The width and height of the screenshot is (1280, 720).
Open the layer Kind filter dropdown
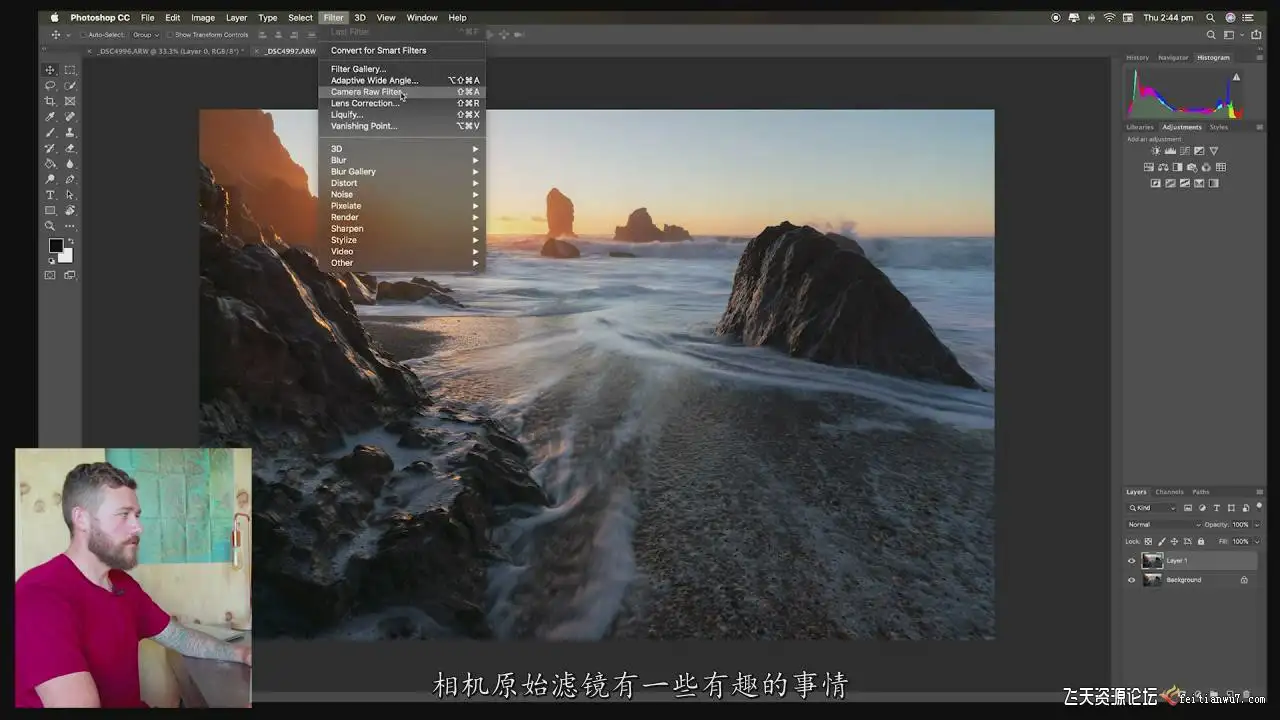point(1153,508)
